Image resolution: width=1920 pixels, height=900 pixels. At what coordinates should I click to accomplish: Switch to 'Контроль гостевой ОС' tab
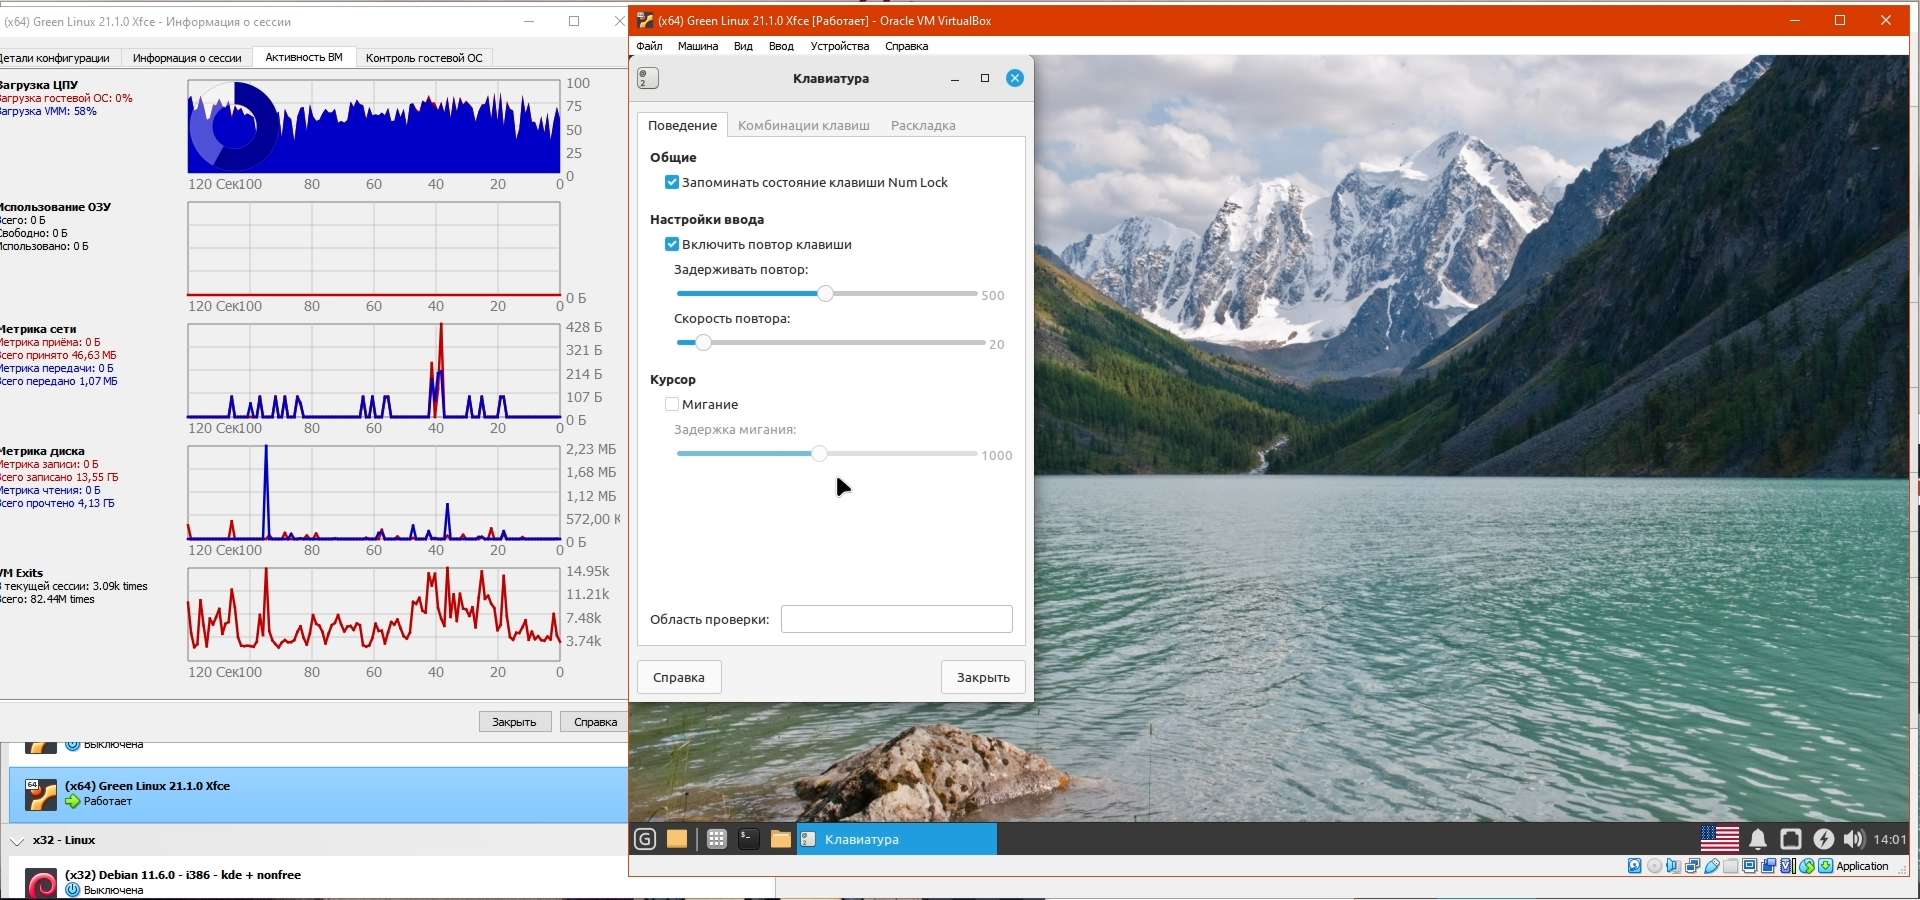point(424,58)
